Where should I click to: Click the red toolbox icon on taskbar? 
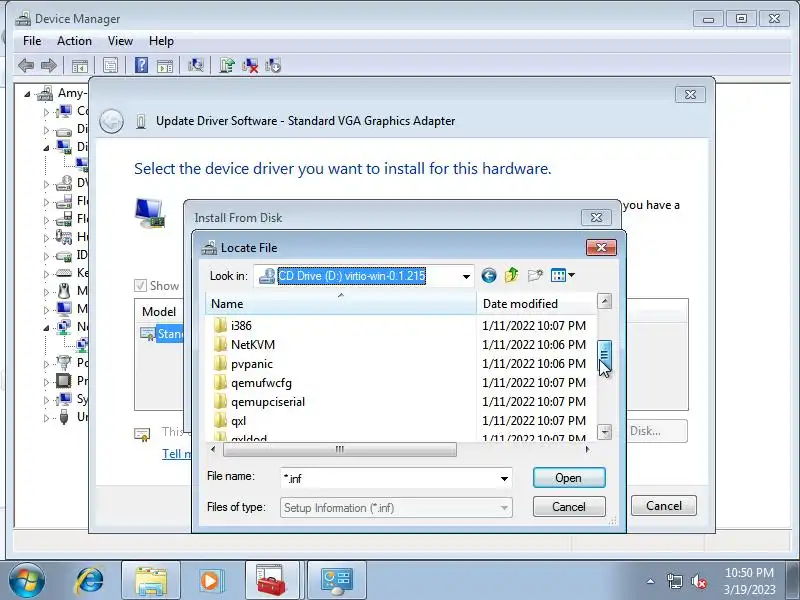click(x=271, y=581)
